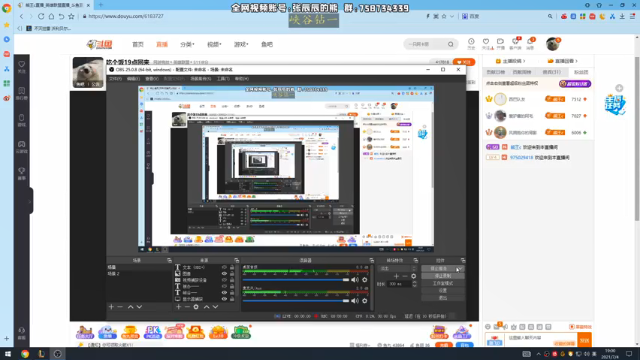
Task: Mute the 麦克风/Aux speaker icon
Action: pyautogui.click(x=355, y=301)
